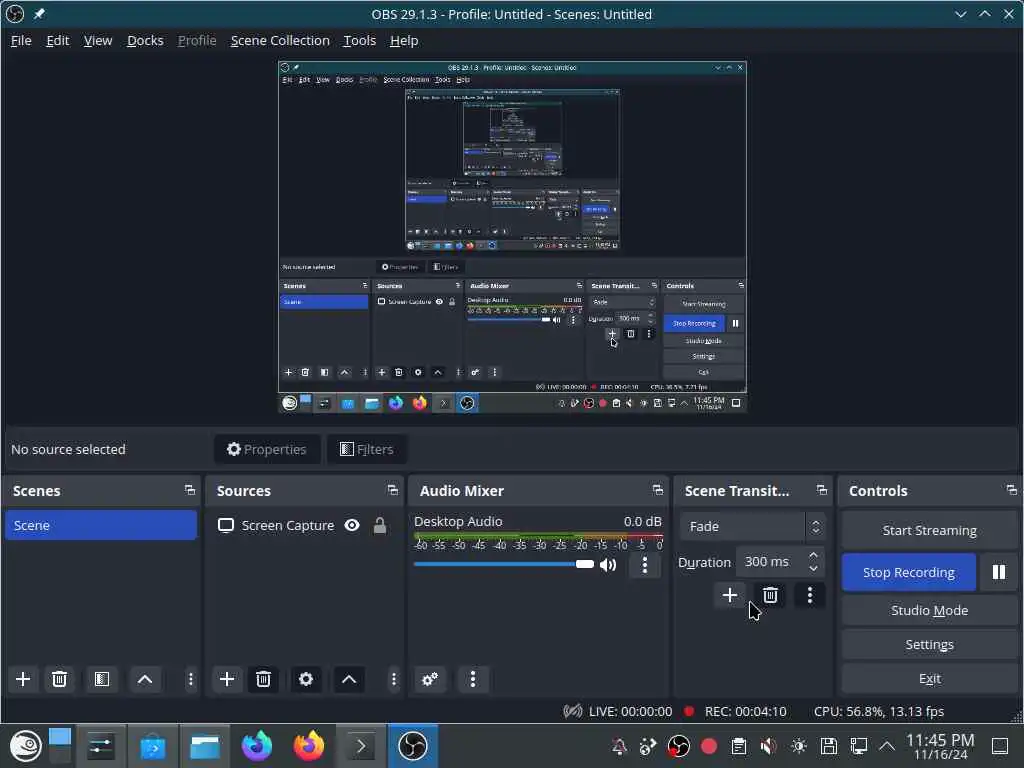Image resolution: width=1024 pixels, height=768 pixels.
Task: Open Firefox from the taskbar
Action: (308, 746)
